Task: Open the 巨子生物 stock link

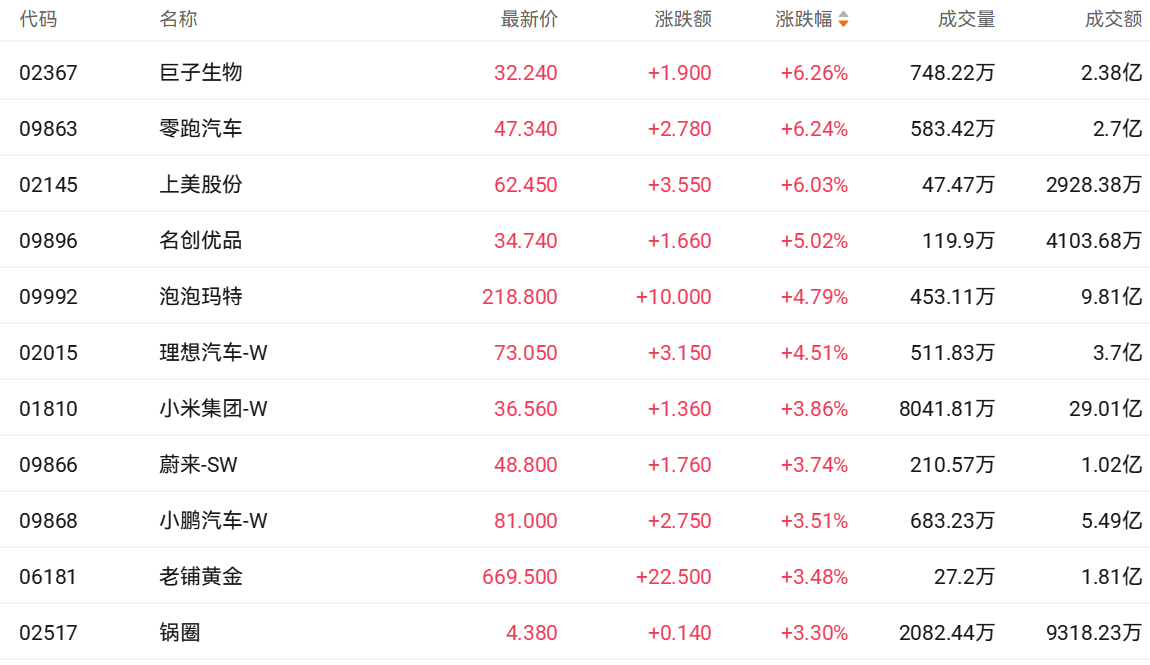Action: (201, 73)
